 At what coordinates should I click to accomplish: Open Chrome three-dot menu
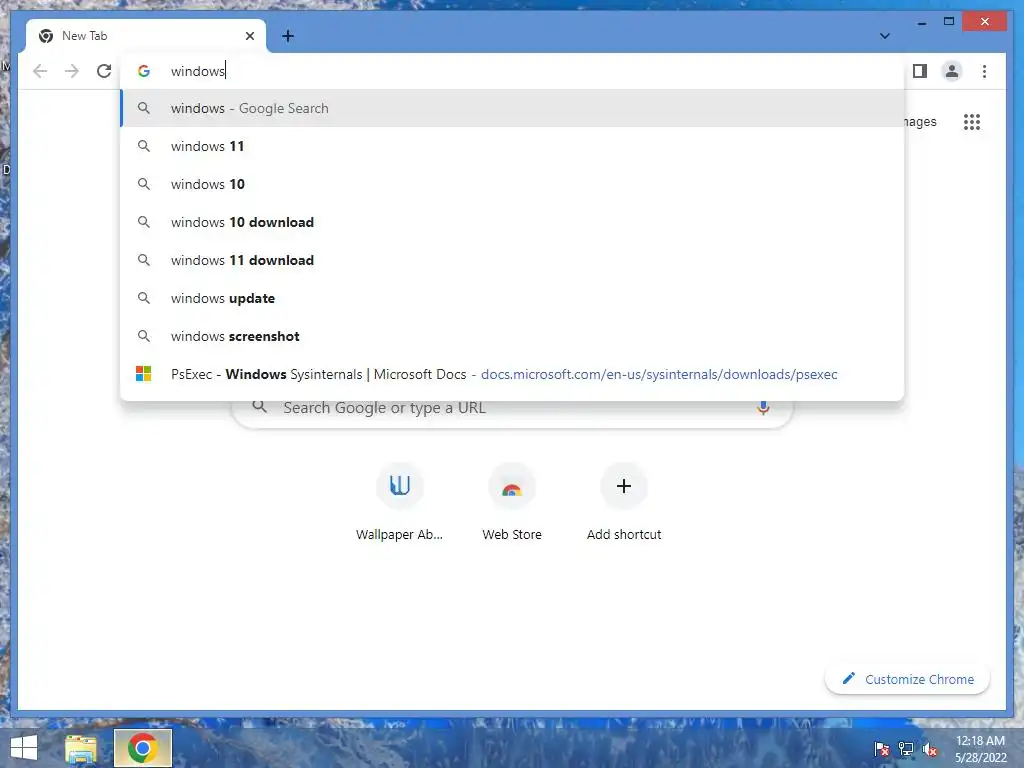coord(984,71)
